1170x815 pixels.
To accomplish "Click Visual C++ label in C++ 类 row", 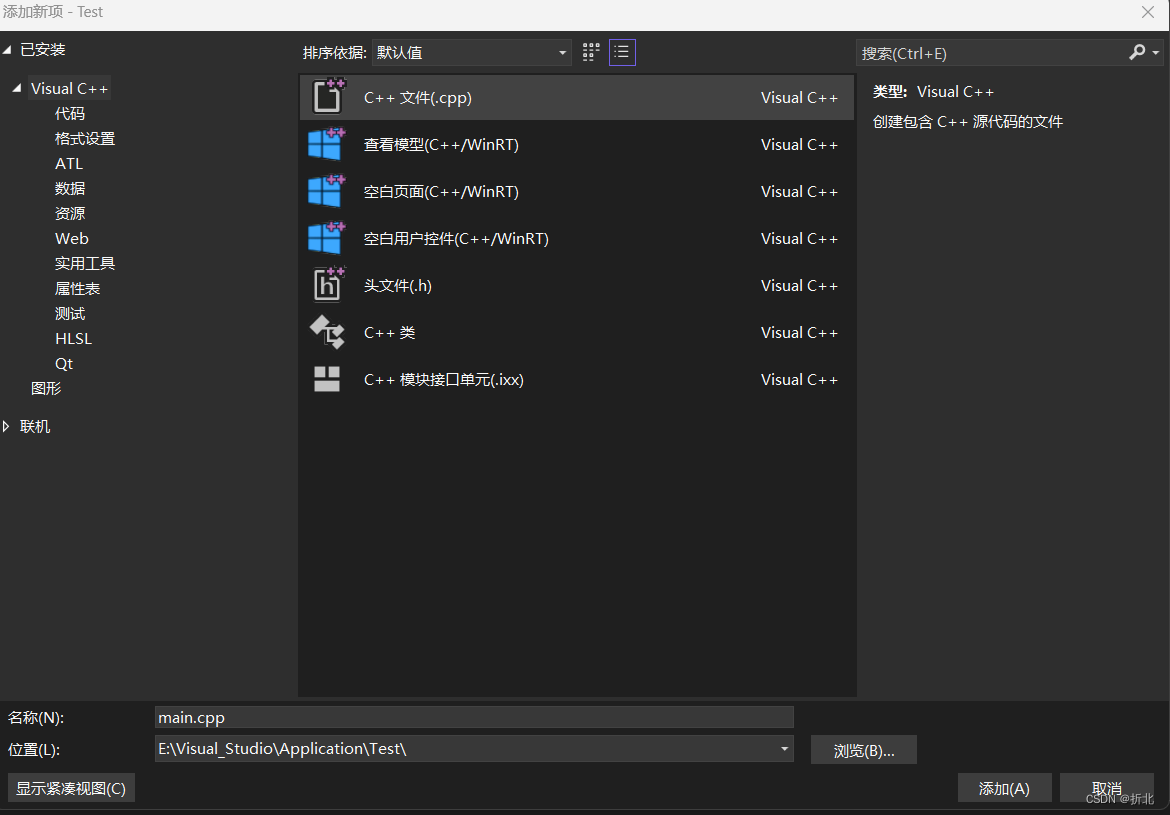I will pos(799,333).
